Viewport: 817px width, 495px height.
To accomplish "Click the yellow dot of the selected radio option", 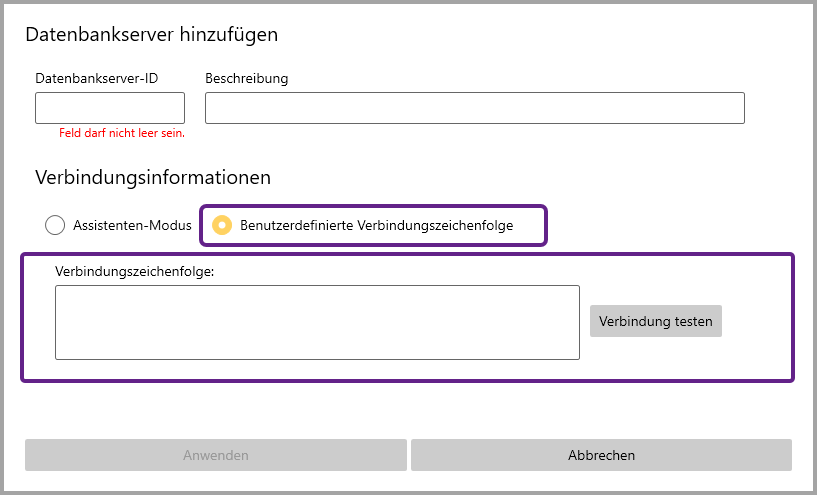I will point(222,225).
